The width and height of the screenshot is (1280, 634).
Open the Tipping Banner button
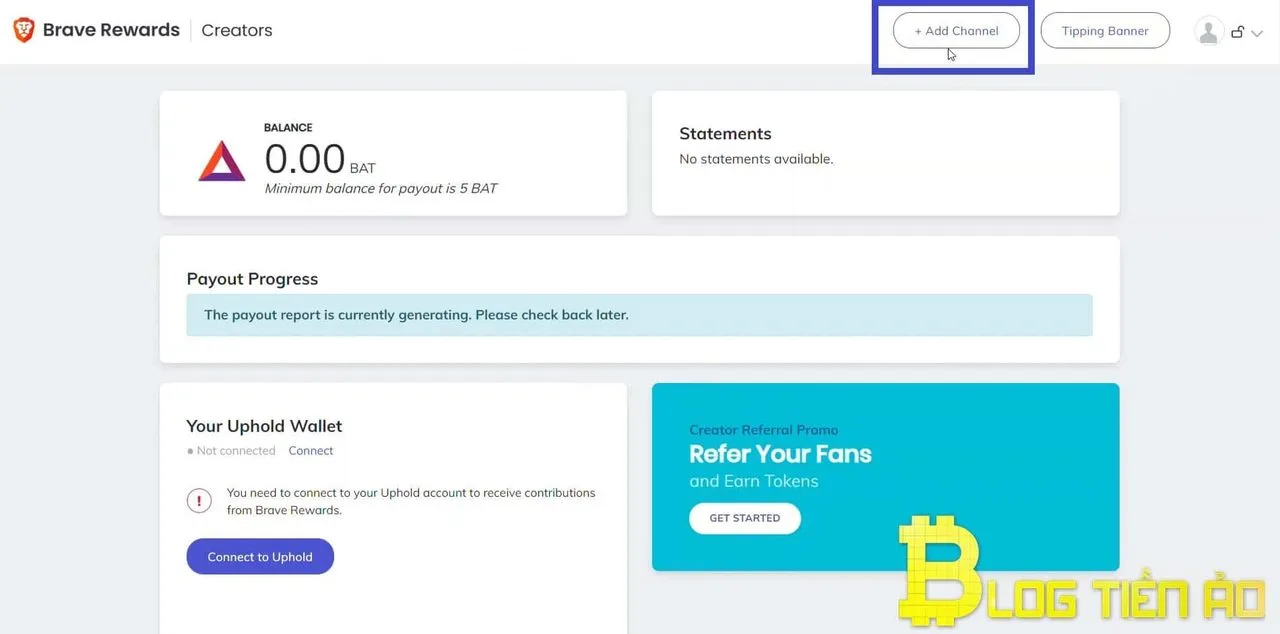[1105, 31]
